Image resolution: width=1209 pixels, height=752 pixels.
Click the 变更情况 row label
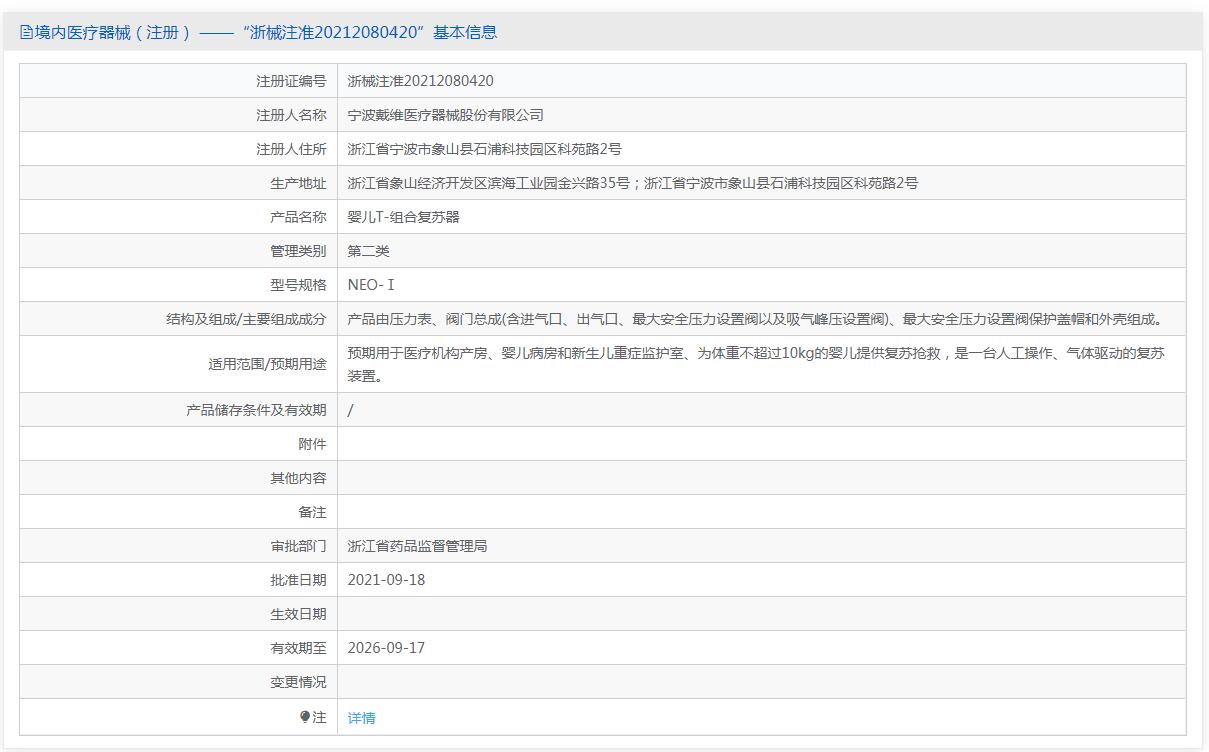pos(298,682)
